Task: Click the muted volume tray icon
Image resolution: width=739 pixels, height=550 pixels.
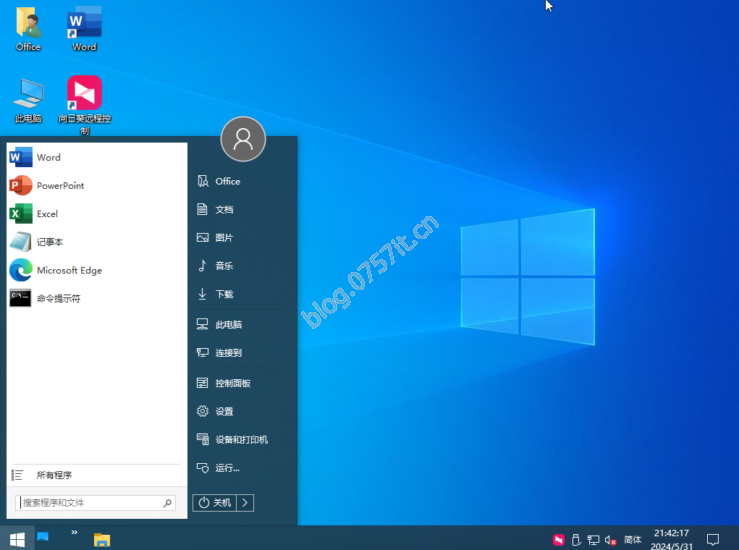Action: [x=610, y=540]
